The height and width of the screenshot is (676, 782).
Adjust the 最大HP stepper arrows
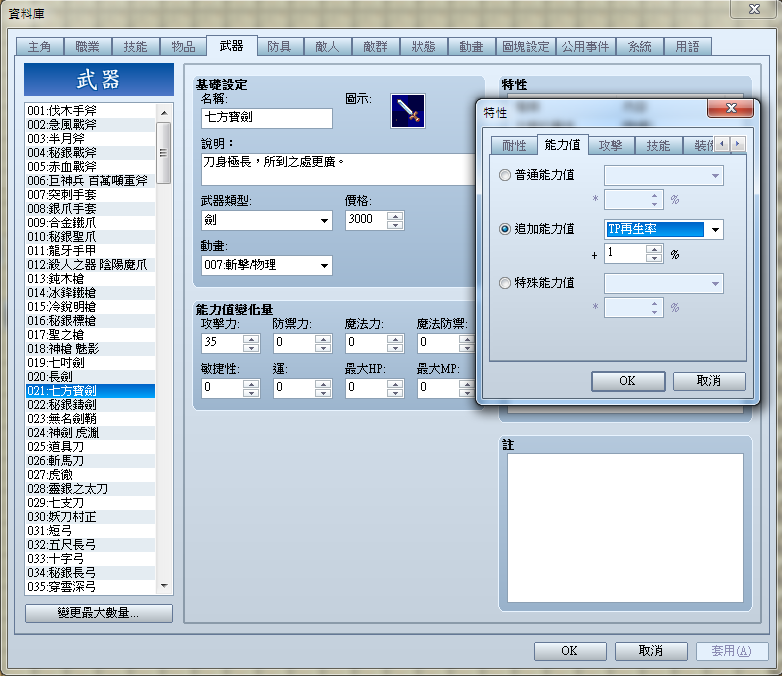(x=395, y=388)
